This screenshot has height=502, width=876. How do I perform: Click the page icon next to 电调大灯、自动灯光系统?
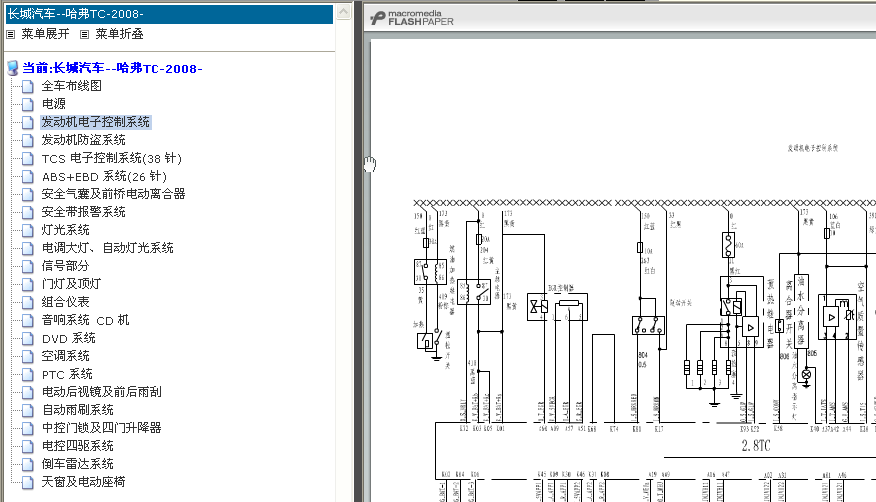[x=27, y=248]
